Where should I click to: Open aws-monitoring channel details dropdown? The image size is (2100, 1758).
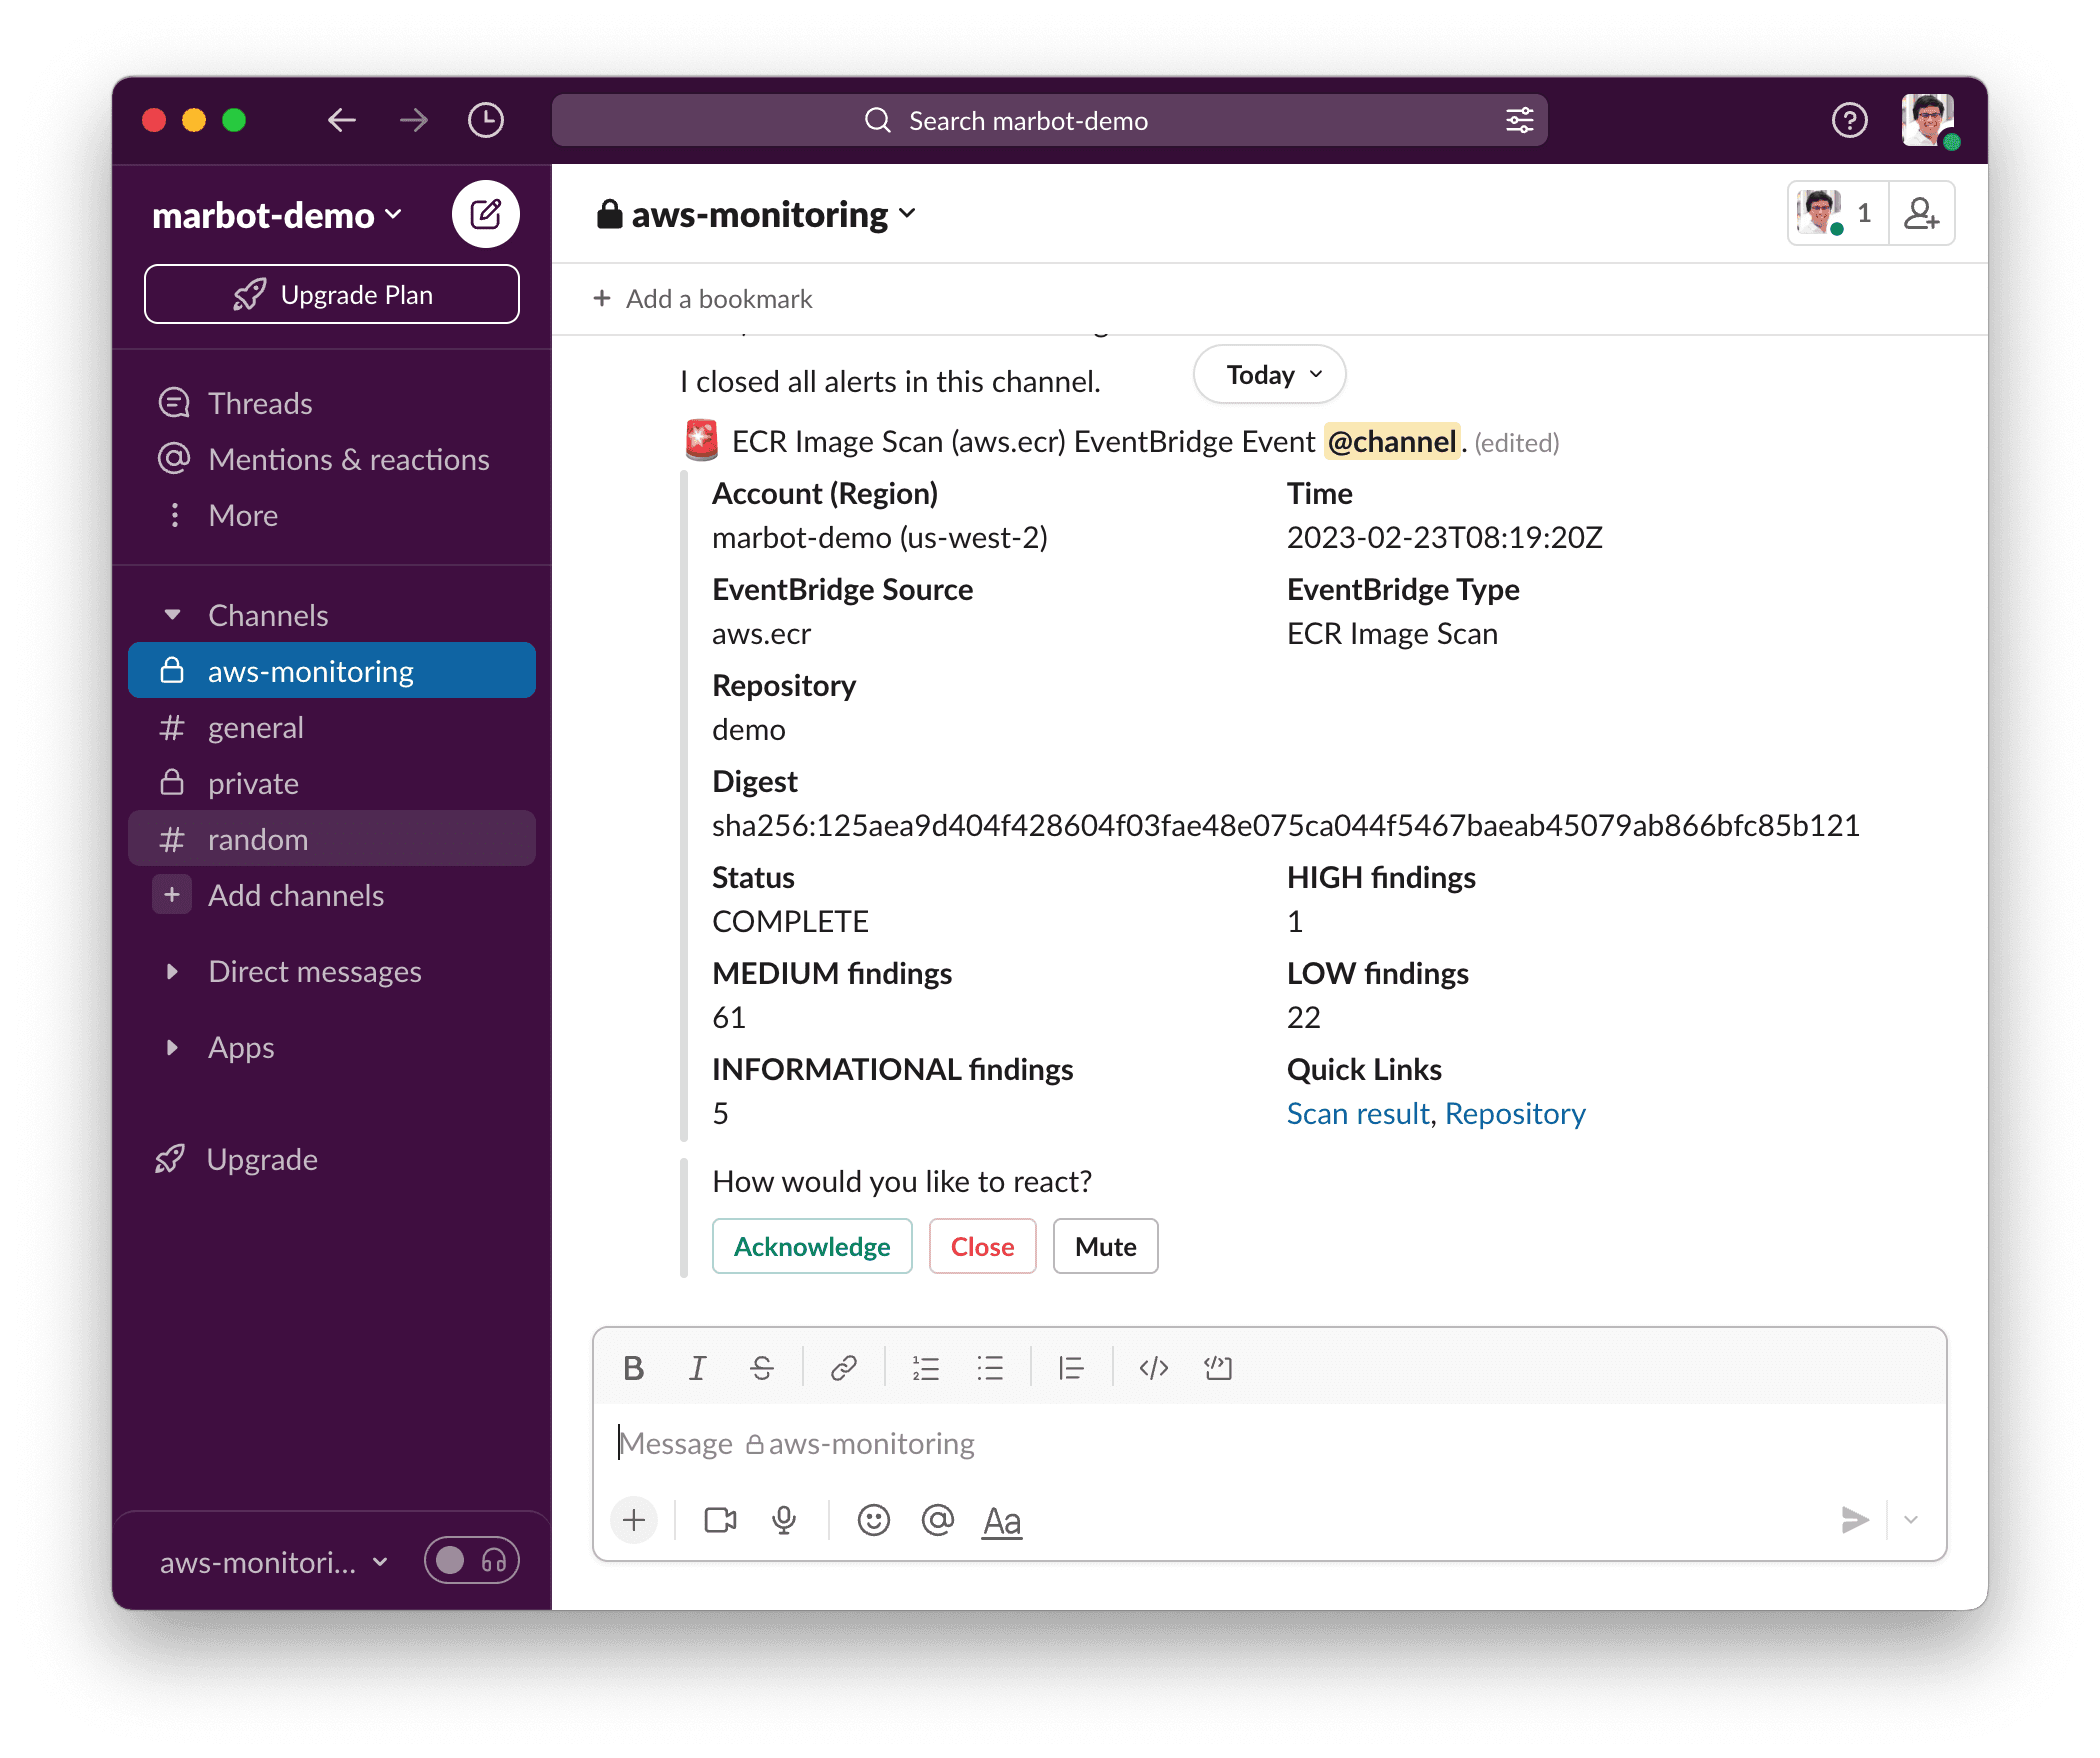[x=757, y=214]
